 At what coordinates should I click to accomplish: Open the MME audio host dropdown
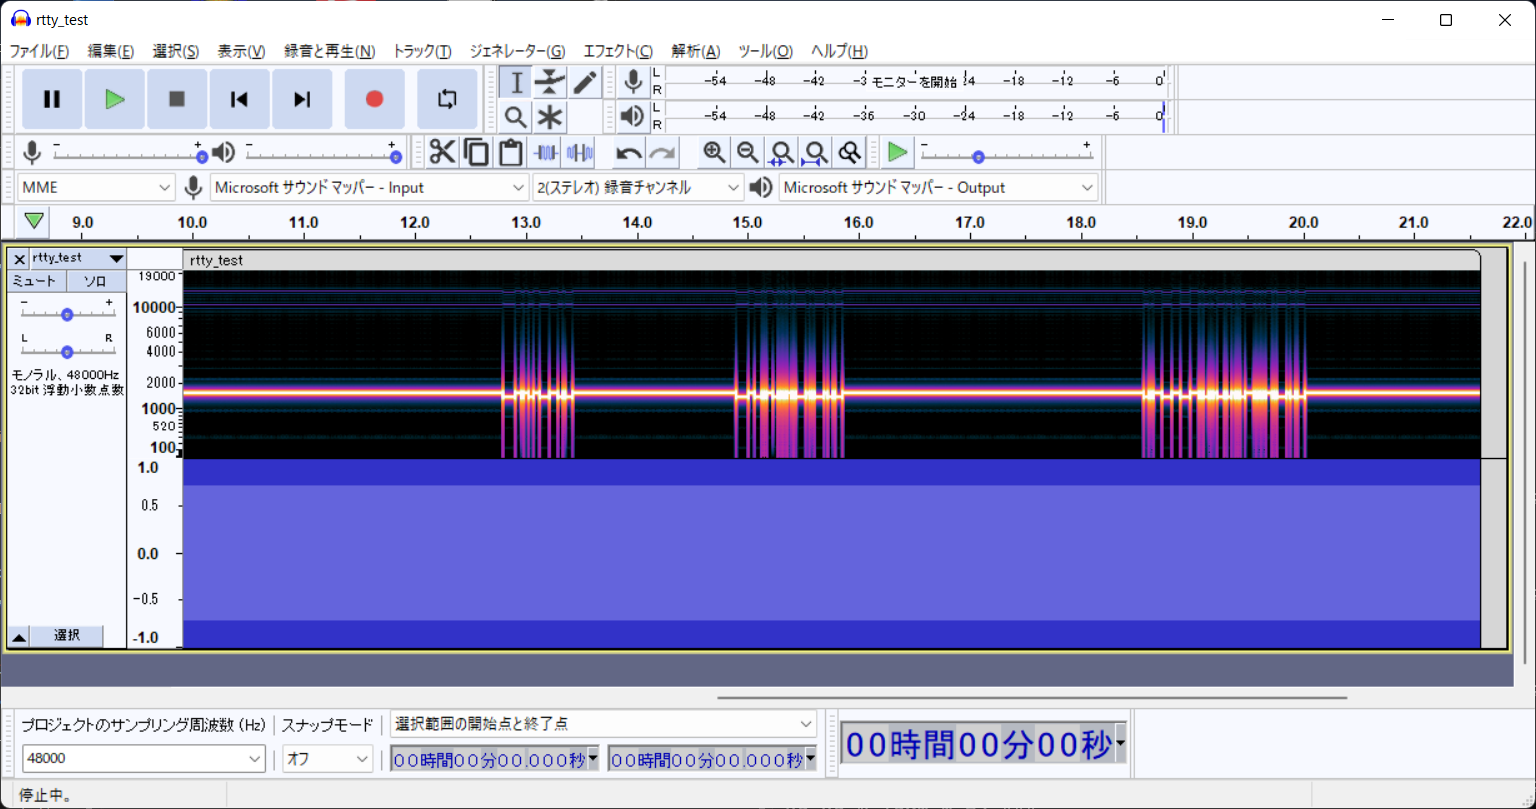(x=96, y=187)
